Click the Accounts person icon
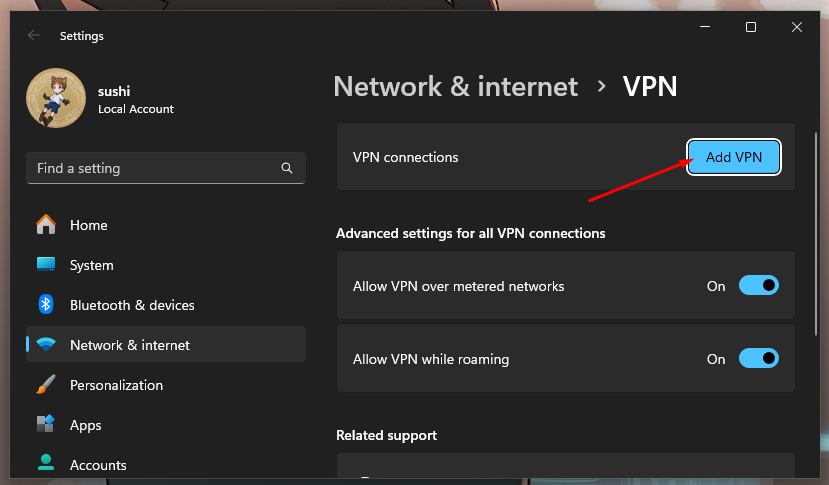The image size is (829, 485). click(46, 464)
